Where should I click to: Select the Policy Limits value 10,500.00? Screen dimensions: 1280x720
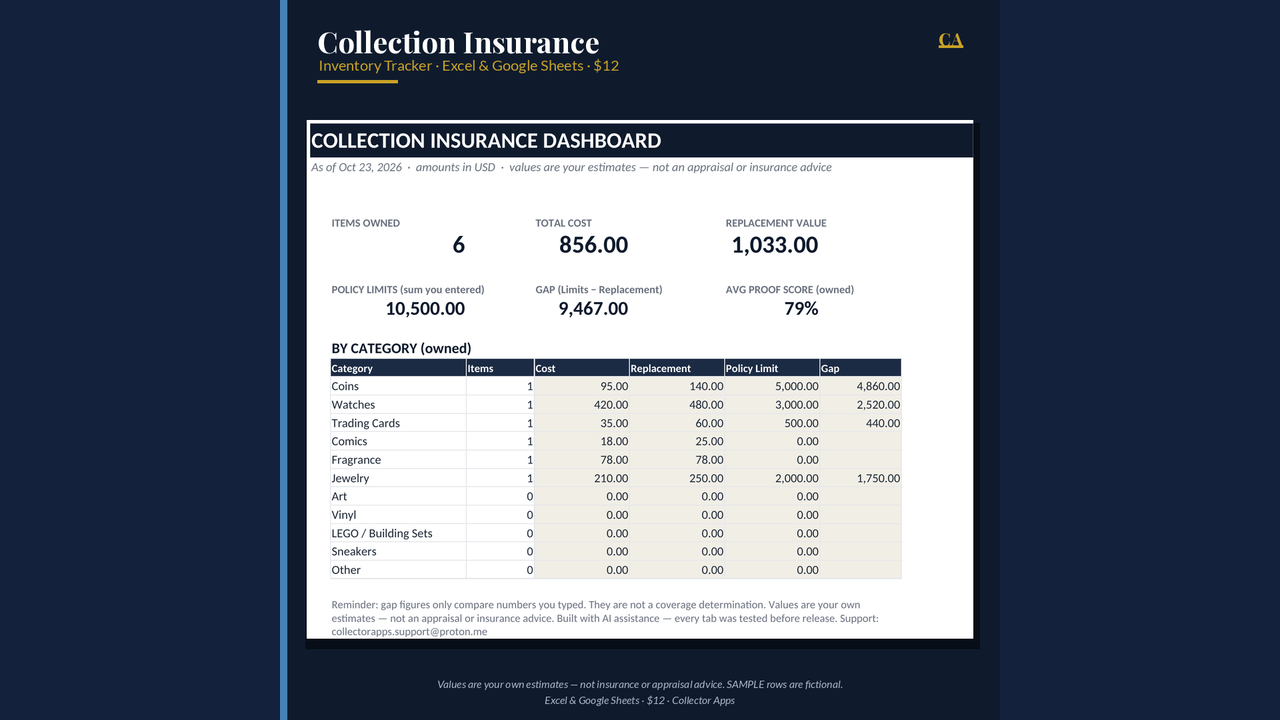coord(425,309)
